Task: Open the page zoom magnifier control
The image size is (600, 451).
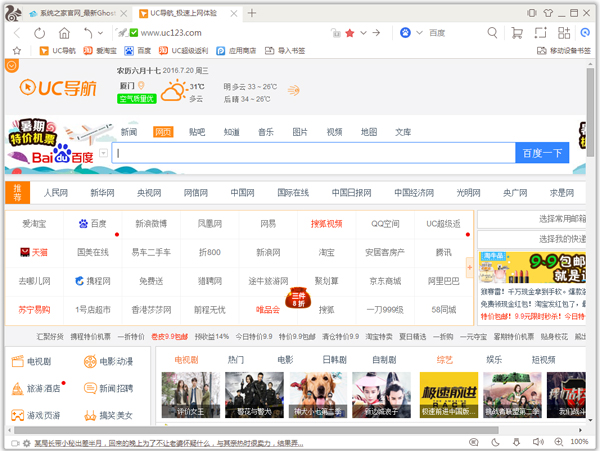Action: tap(559, 442)
